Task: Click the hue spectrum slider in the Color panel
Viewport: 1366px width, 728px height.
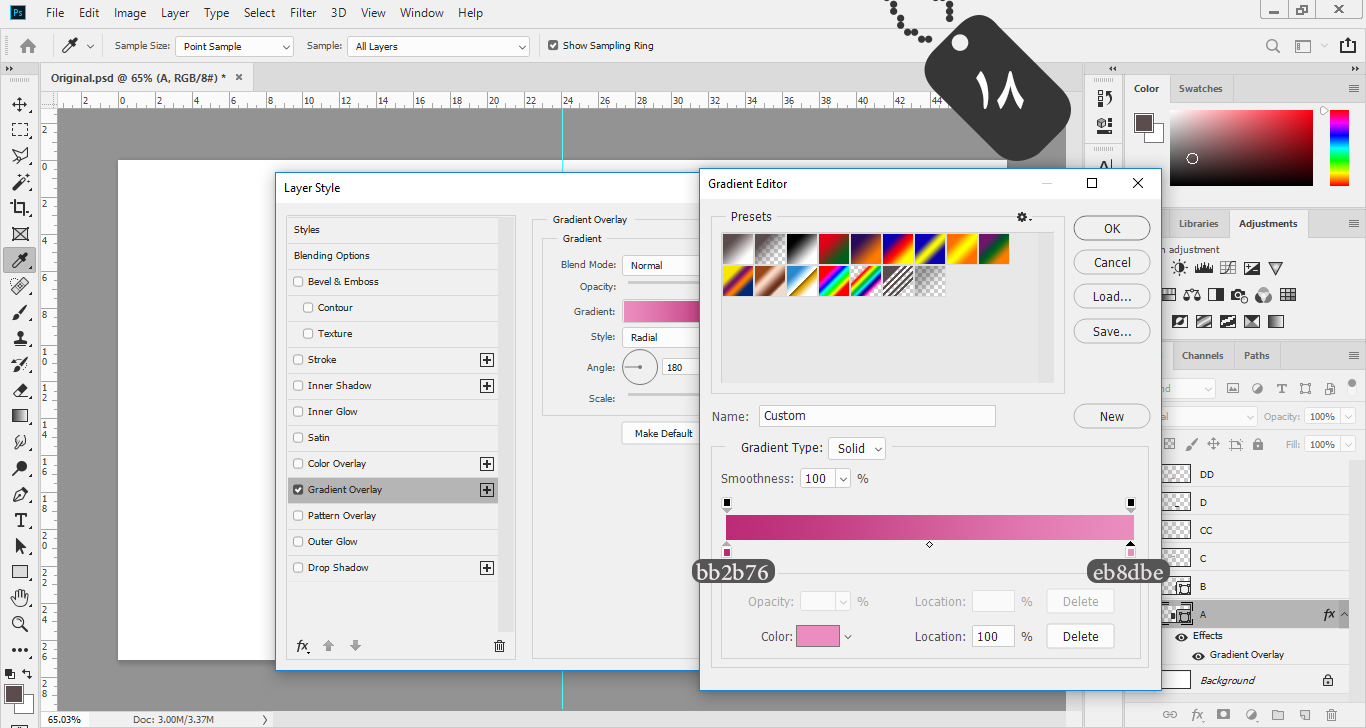Action: click(x=1339, y=147)
